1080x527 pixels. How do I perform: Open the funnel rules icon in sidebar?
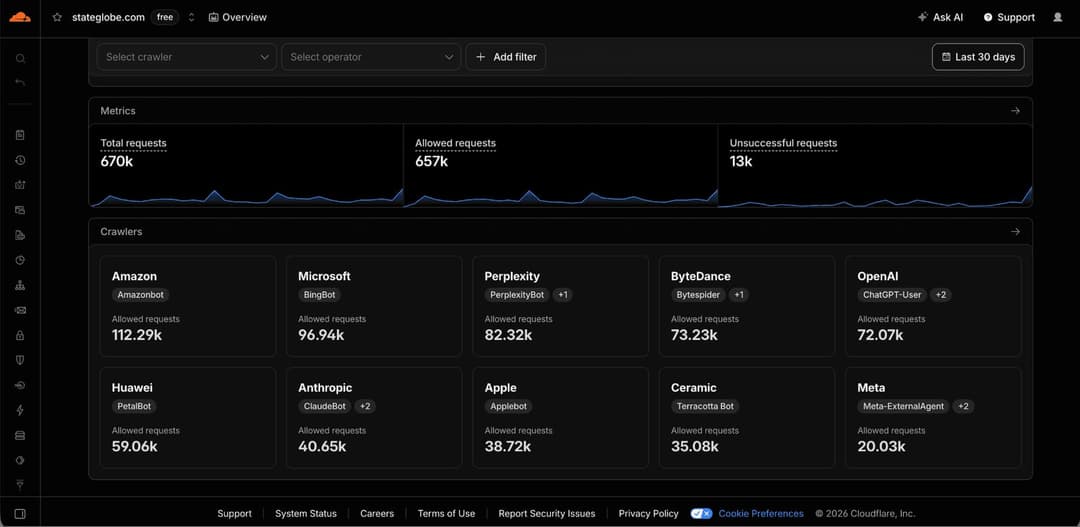click(20, 485)
